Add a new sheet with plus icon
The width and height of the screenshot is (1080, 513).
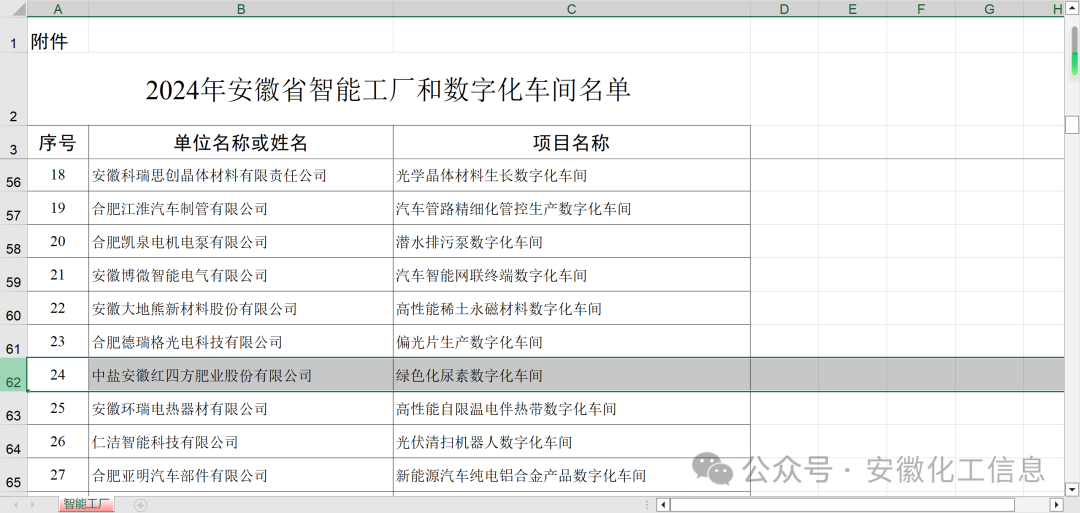tap(141, 505)
